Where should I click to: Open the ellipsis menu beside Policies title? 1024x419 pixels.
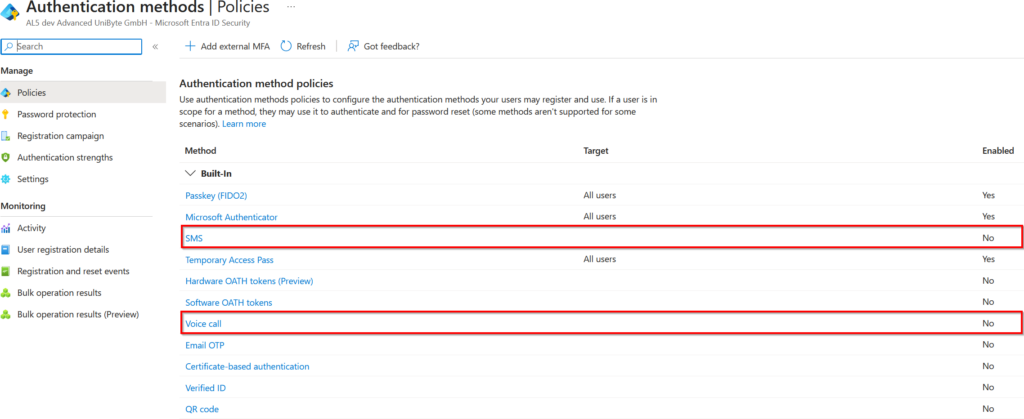291,7
